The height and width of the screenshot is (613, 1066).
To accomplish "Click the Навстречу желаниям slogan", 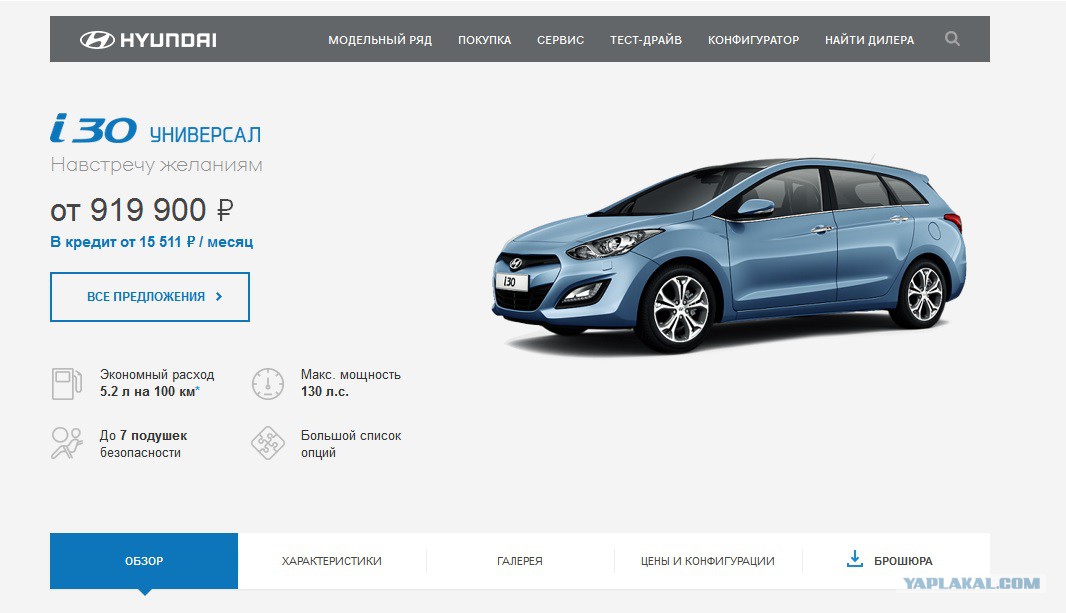I will [156, 165].
